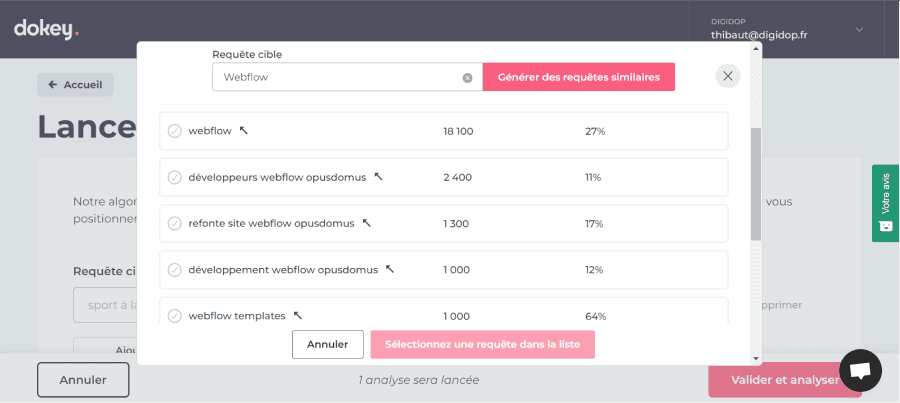
Task: Open the Votre avis feedback tab
Action: [x=886, y=203]
